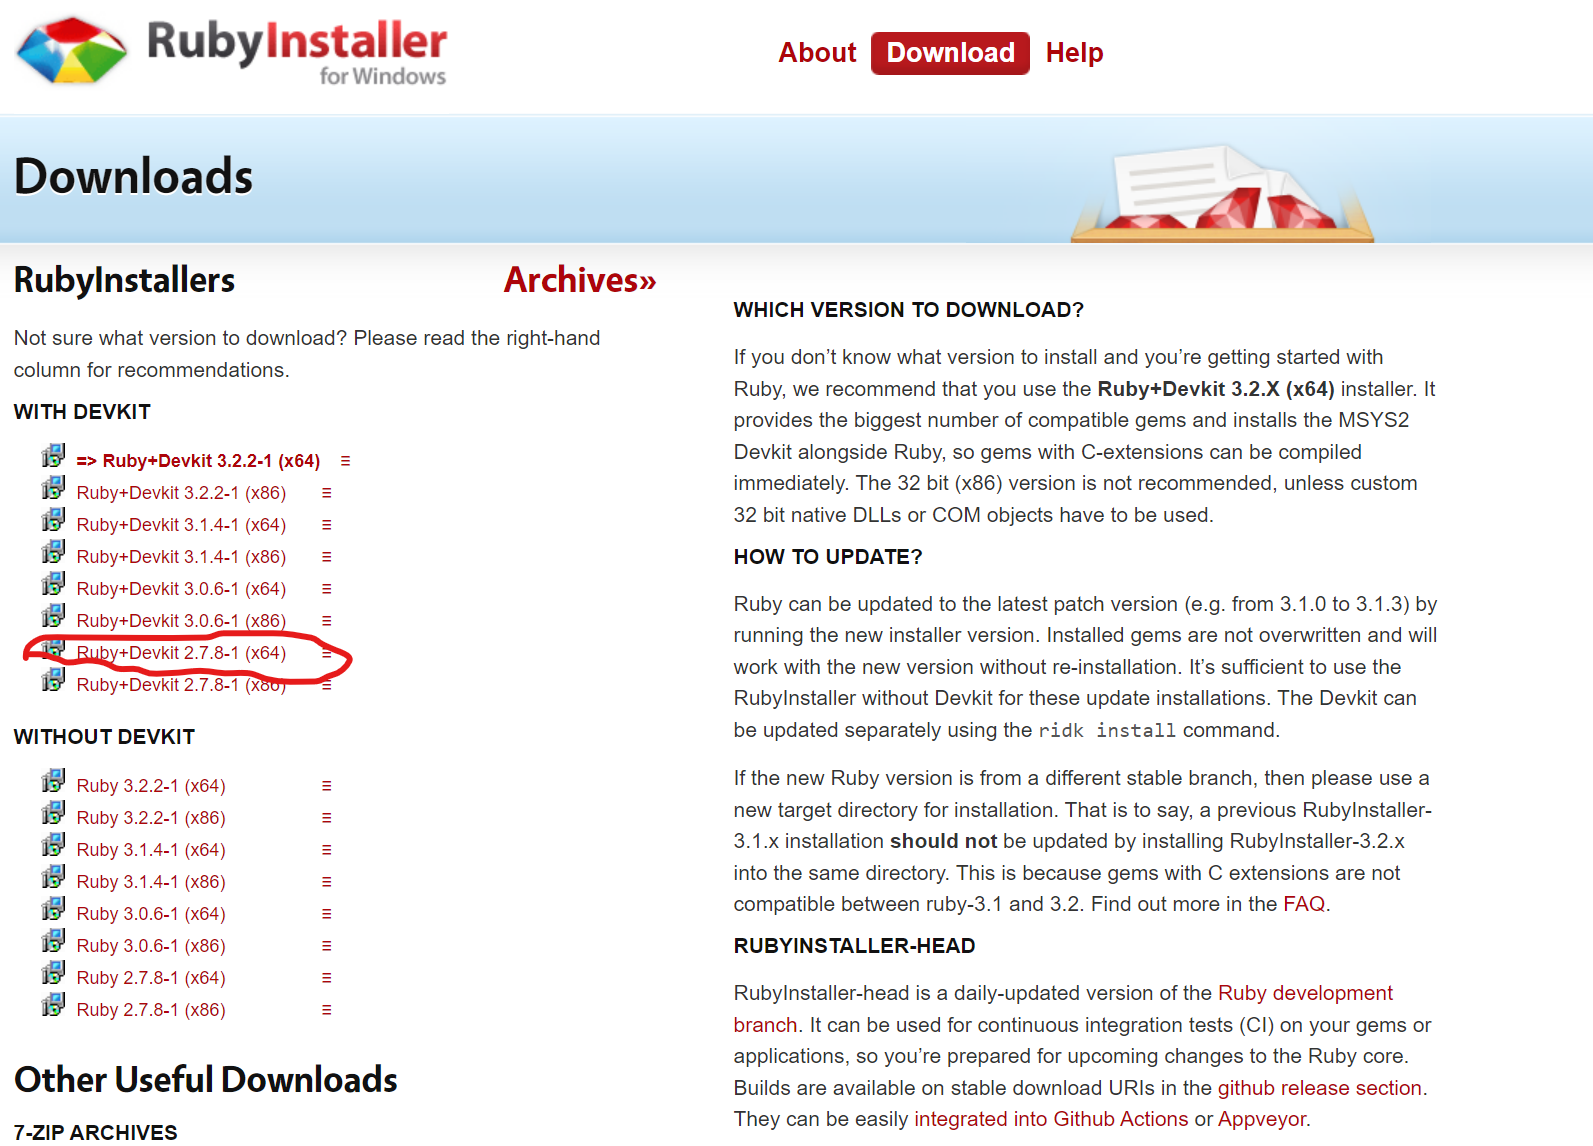Download Ruby 3.0.6-1 (x86) without Devkit
The image size is (1593, 1146).
pyautogui.click(x=151, y=946)
